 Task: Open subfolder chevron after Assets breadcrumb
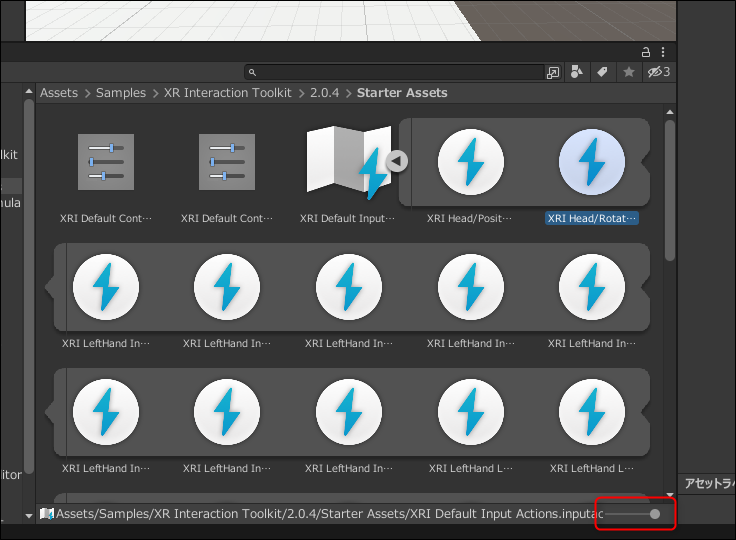[87, 93]
